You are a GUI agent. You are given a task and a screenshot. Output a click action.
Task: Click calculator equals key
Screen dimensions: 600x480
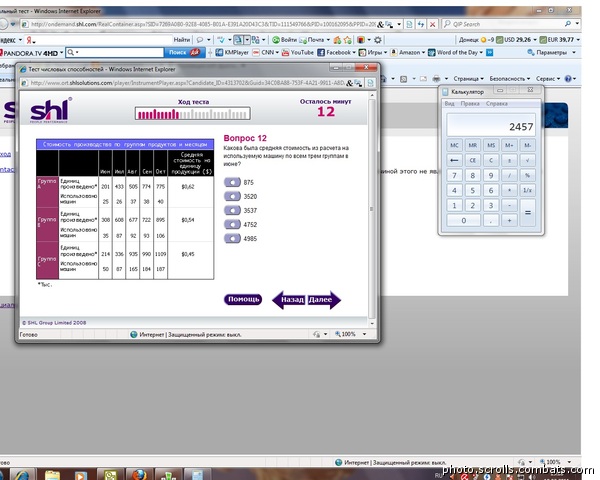pos(527,212)
